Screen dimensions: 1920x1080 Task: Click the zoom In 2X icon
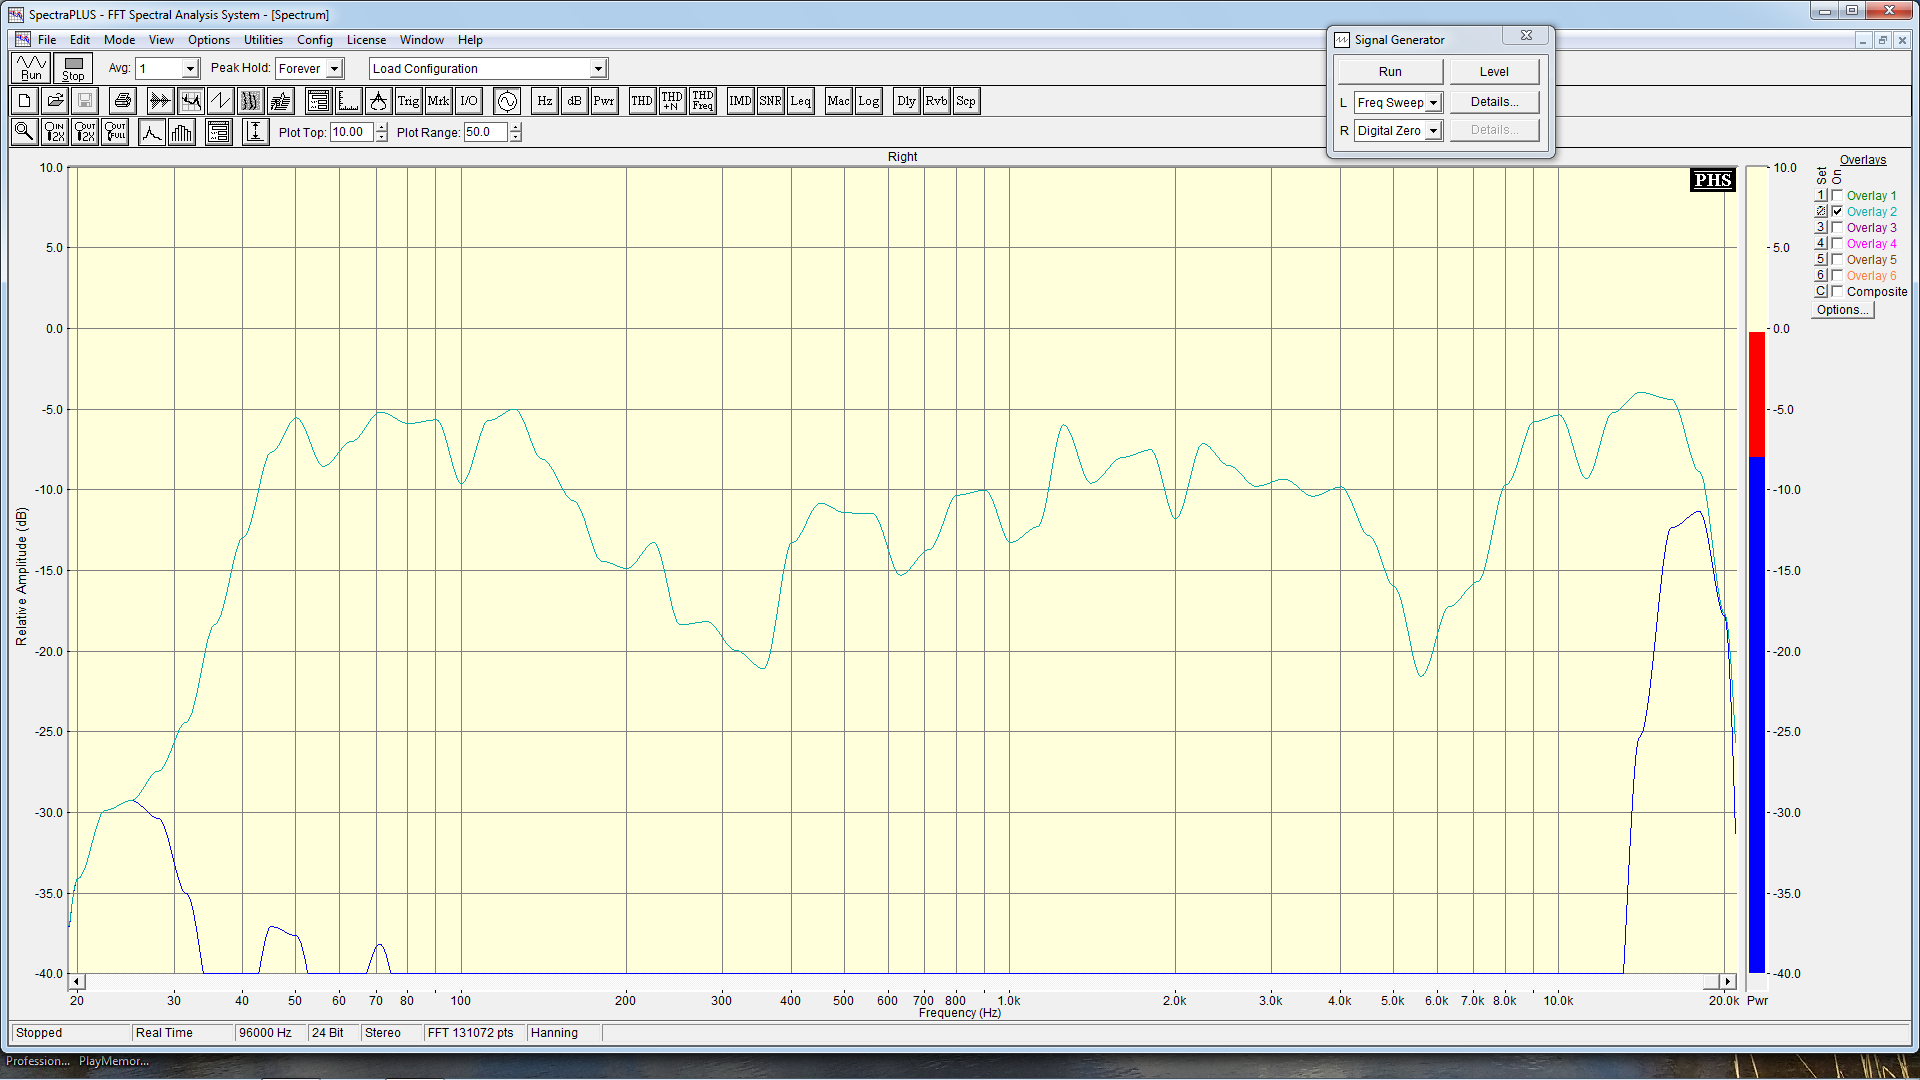pyautogui.click(x=55, y=132)
